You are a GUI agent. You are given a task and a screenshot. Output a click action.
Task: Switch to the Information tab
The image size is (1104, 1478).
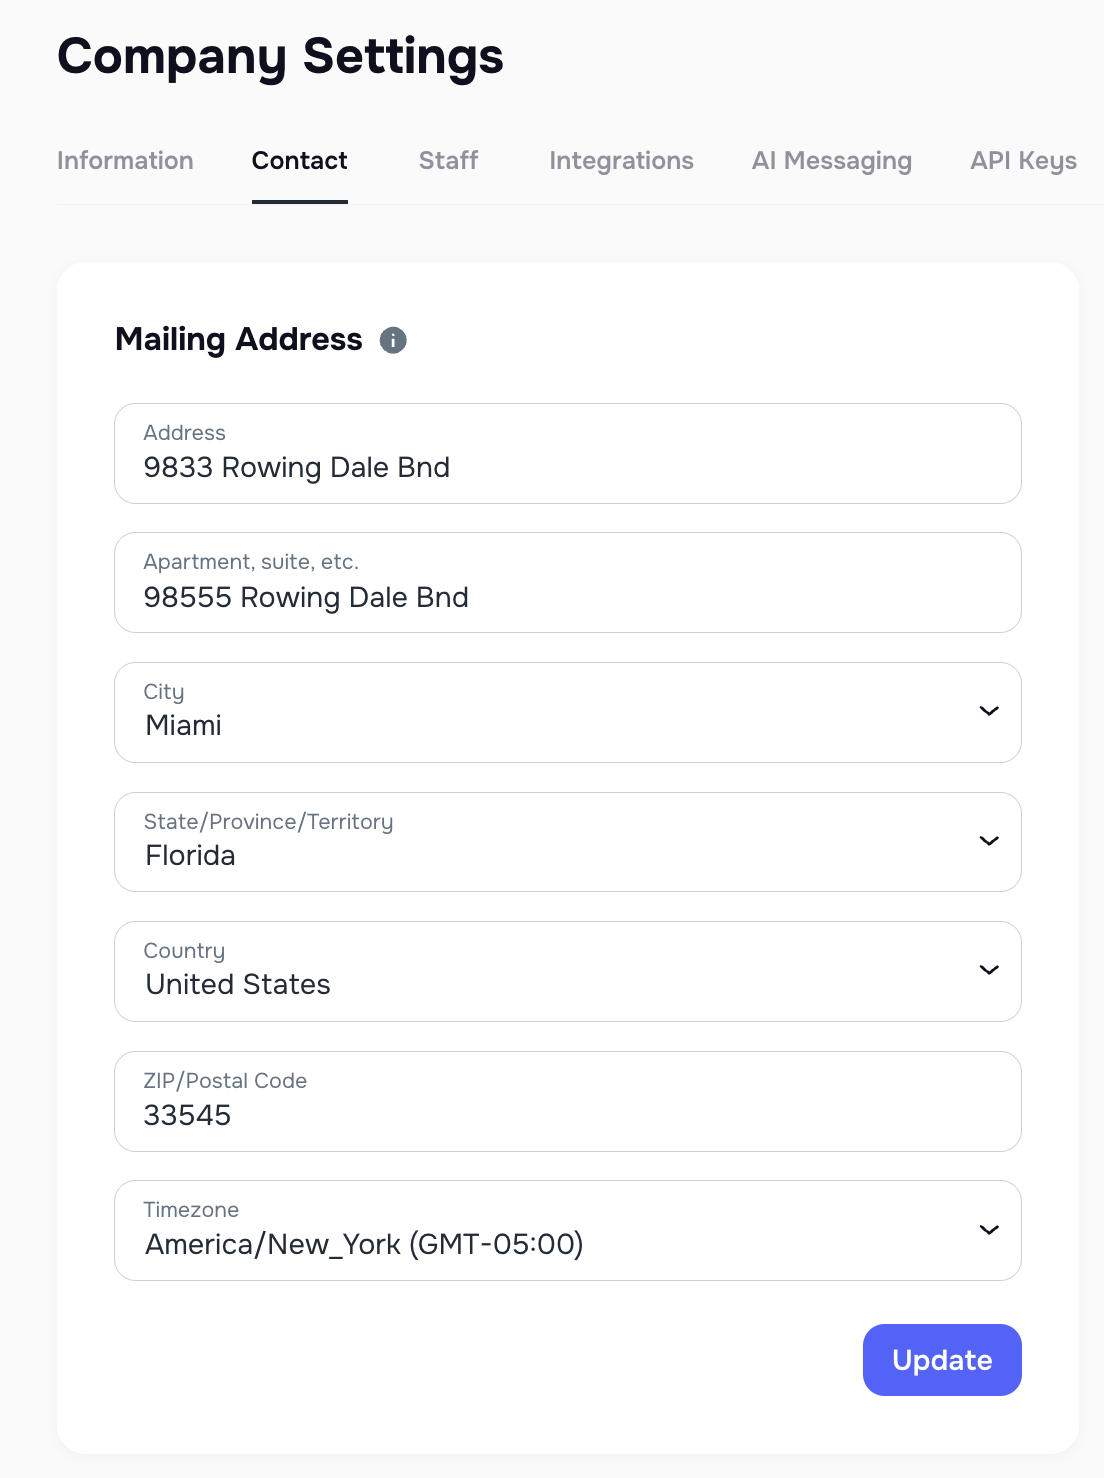[x=125, y=160]
